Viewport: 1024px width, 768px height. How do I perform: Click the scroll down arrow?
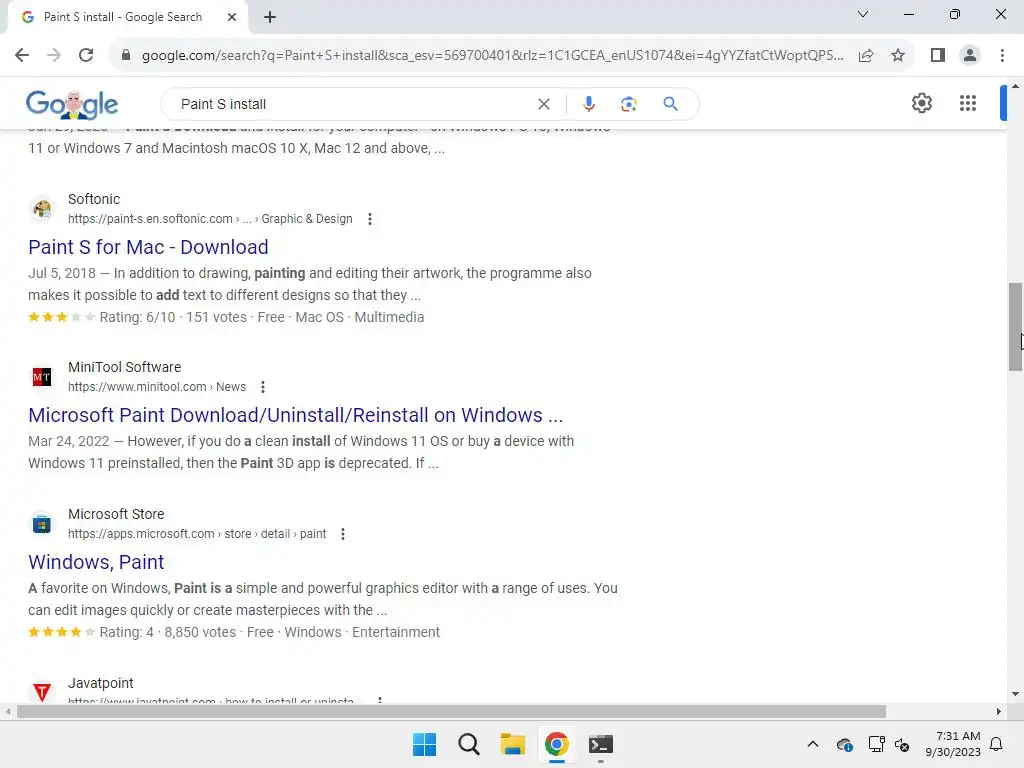[x=1015, y=694]
